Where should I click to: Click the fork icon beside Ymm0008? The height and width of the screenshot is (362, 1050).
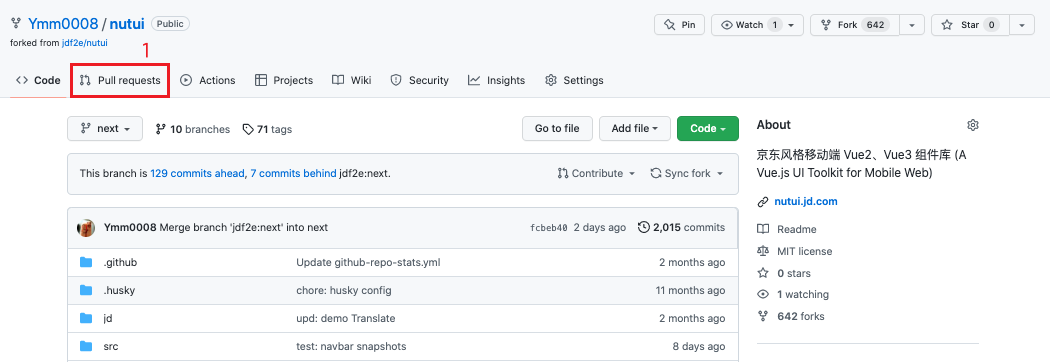(x=15, y=24)
